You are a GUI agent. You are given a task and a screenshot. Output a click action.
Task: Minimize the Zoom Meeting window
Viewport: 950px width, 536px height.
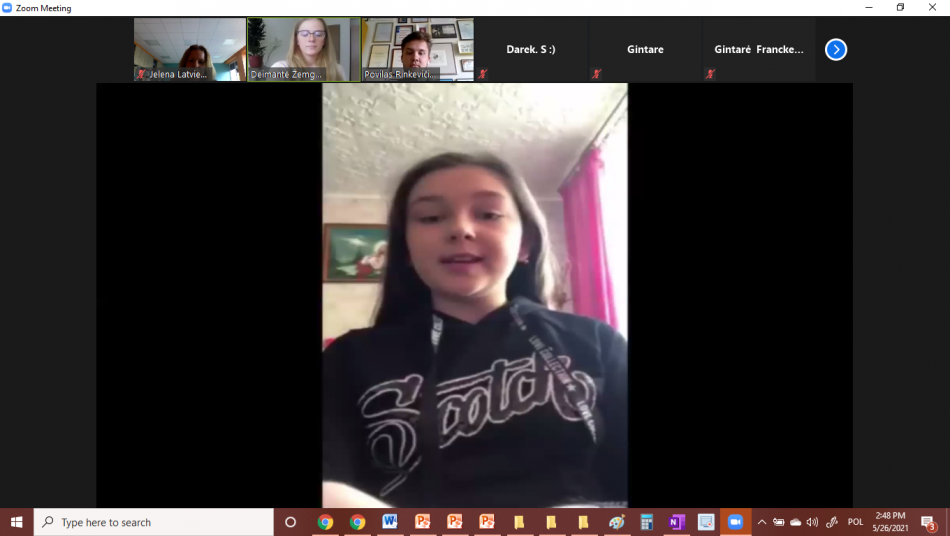pos(869,7)
